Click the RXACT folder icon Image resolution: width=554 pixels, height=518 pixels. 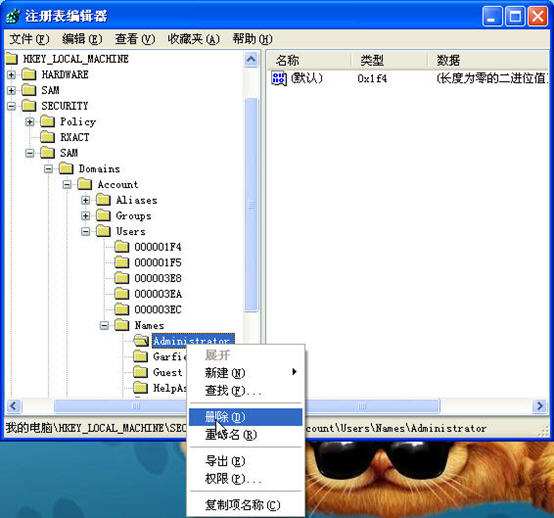pos(47,136)
